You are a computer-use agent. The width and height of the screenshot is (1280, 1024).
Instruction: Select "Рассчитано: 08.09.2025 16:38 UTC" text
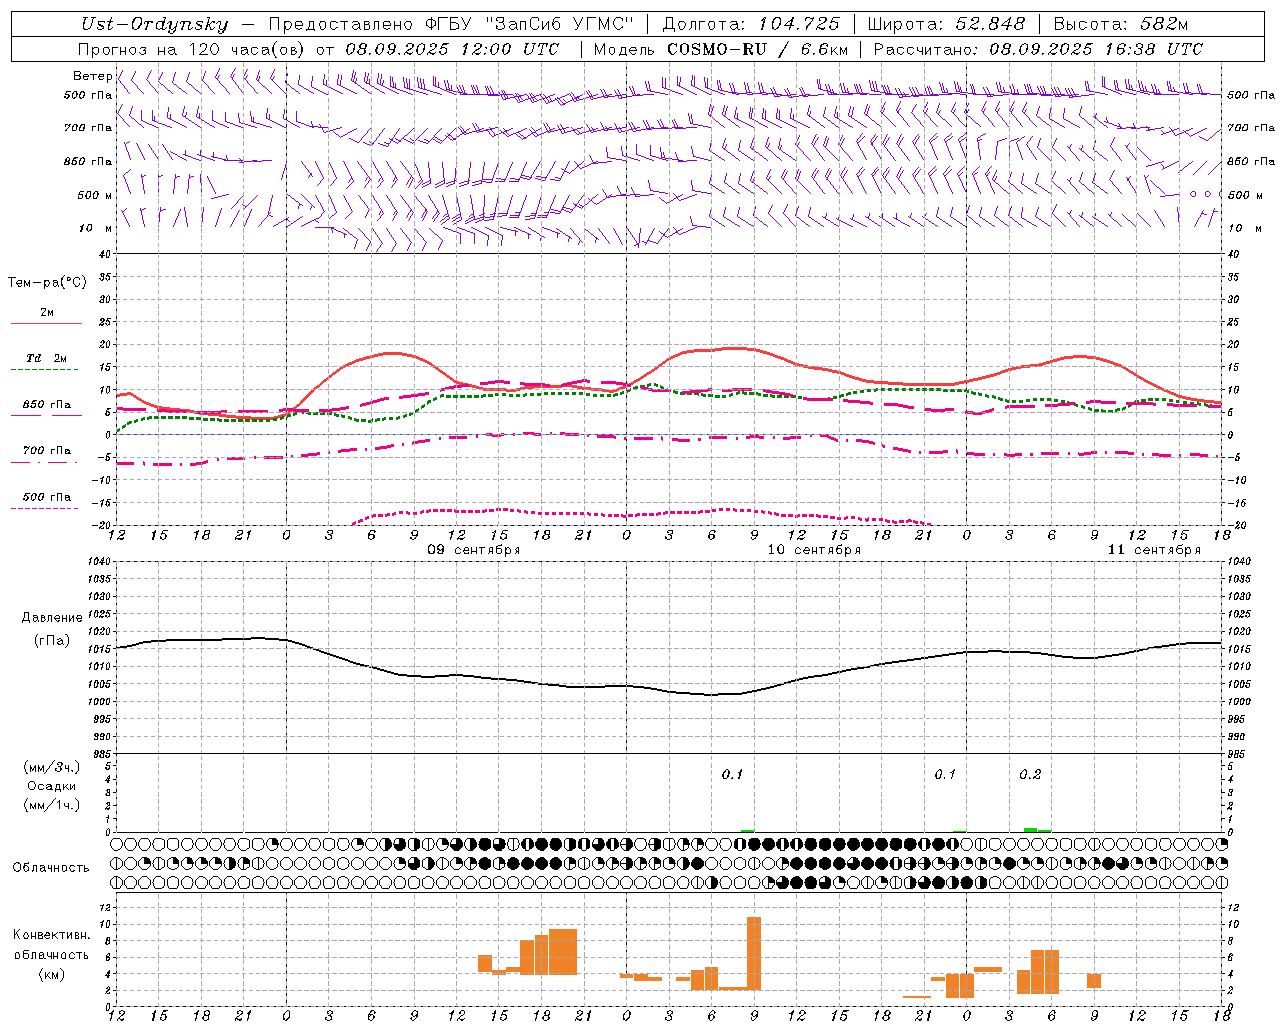(1038, 49)
